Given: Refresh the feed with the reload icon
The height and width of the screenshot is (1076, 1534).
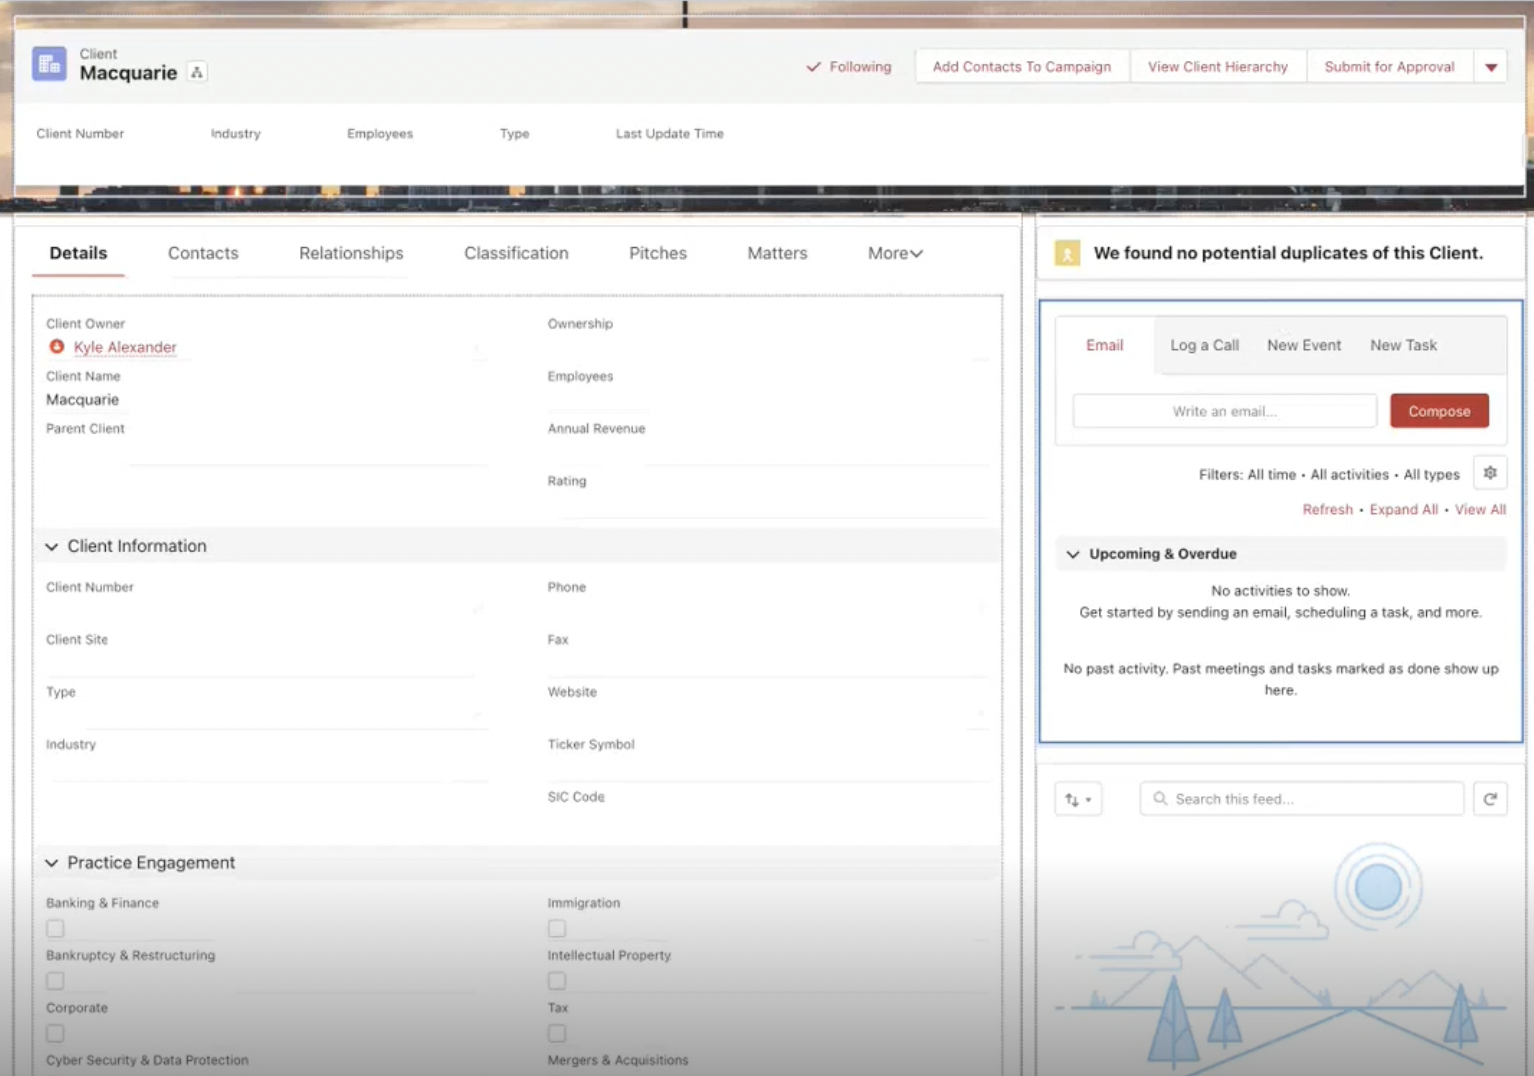Looking at the screenshot, I should pos(1490,799).
